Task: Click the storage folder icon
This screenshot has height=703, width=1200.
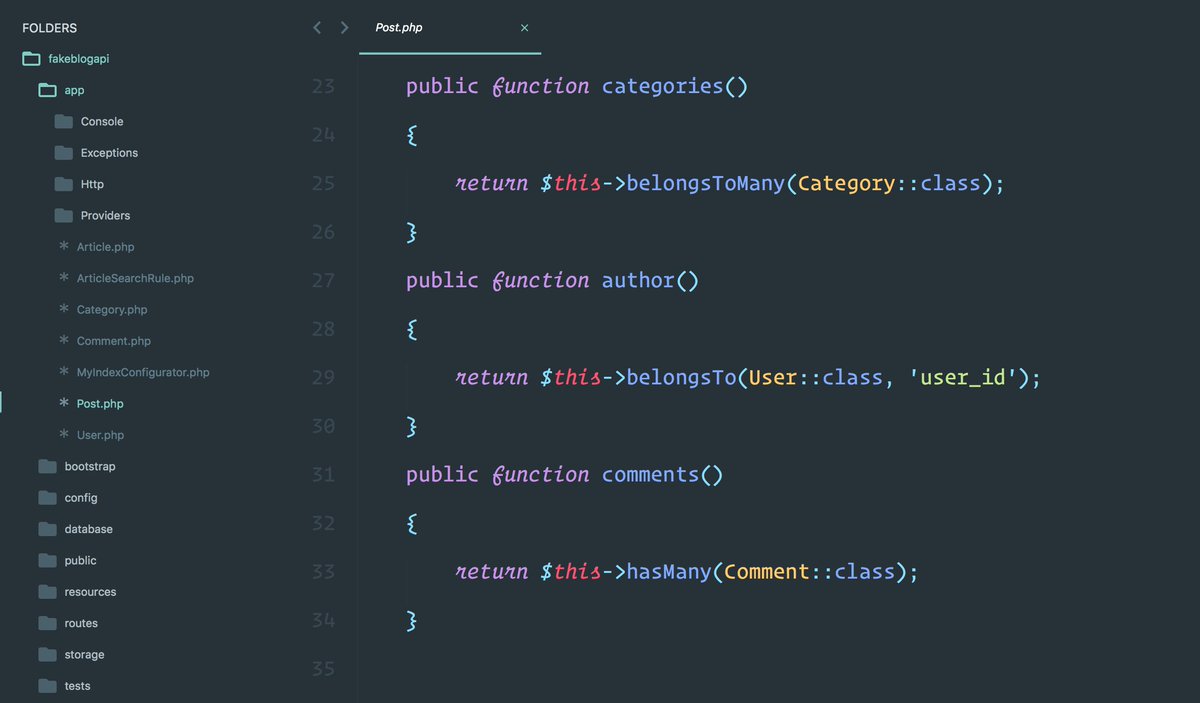Action: [47, 654]
